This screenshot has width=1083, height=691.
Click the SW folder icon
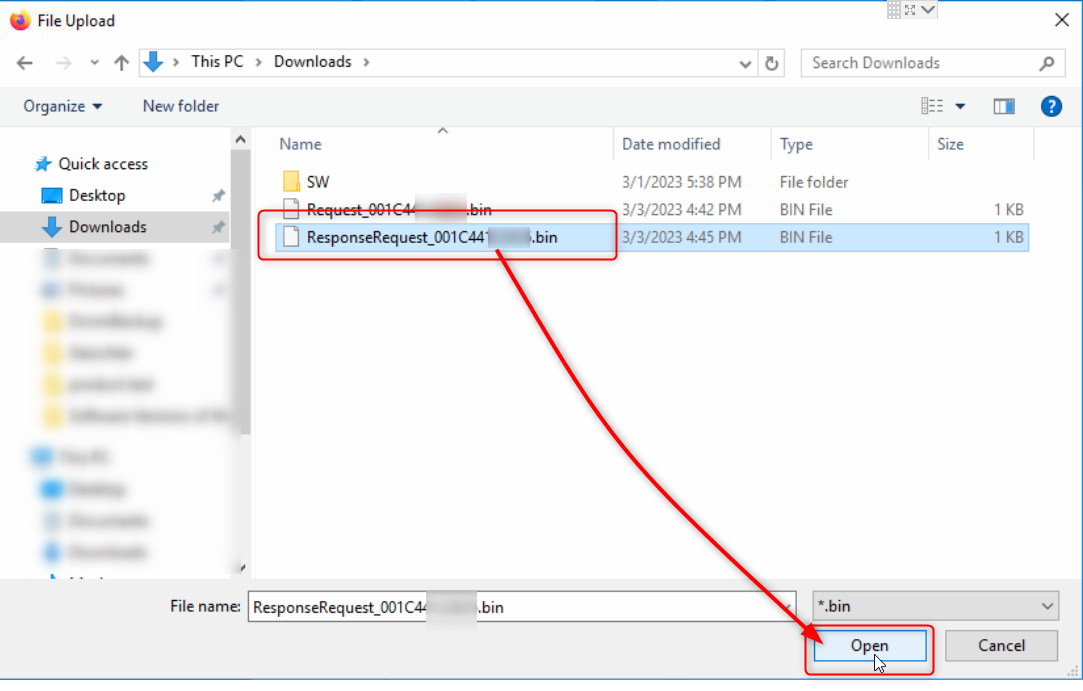291,182
